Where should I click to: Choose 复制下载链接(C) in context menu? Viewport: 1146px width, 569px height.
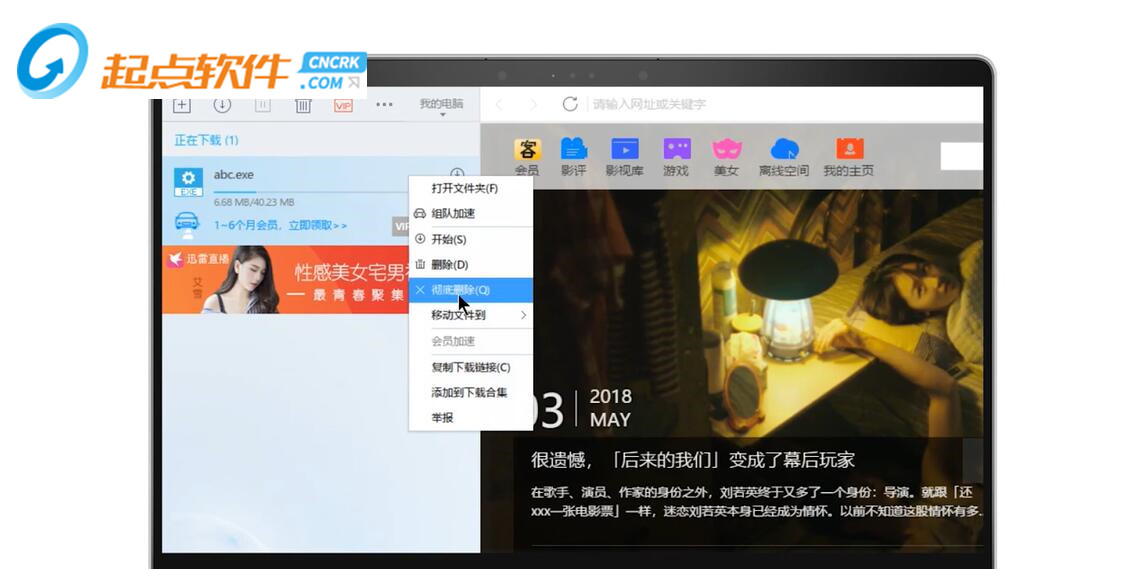(x=471, y=367)
